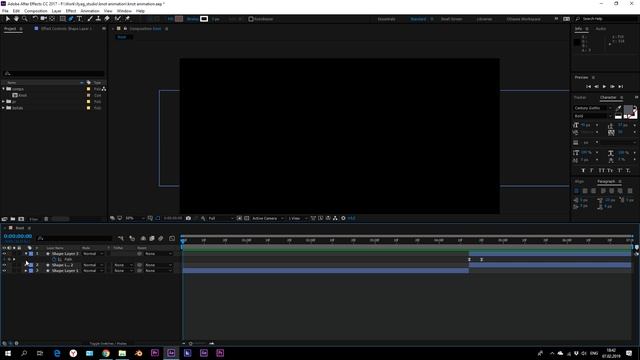Choose the Standard workspace
Screen dimensions: 640x360
point(418,19)
